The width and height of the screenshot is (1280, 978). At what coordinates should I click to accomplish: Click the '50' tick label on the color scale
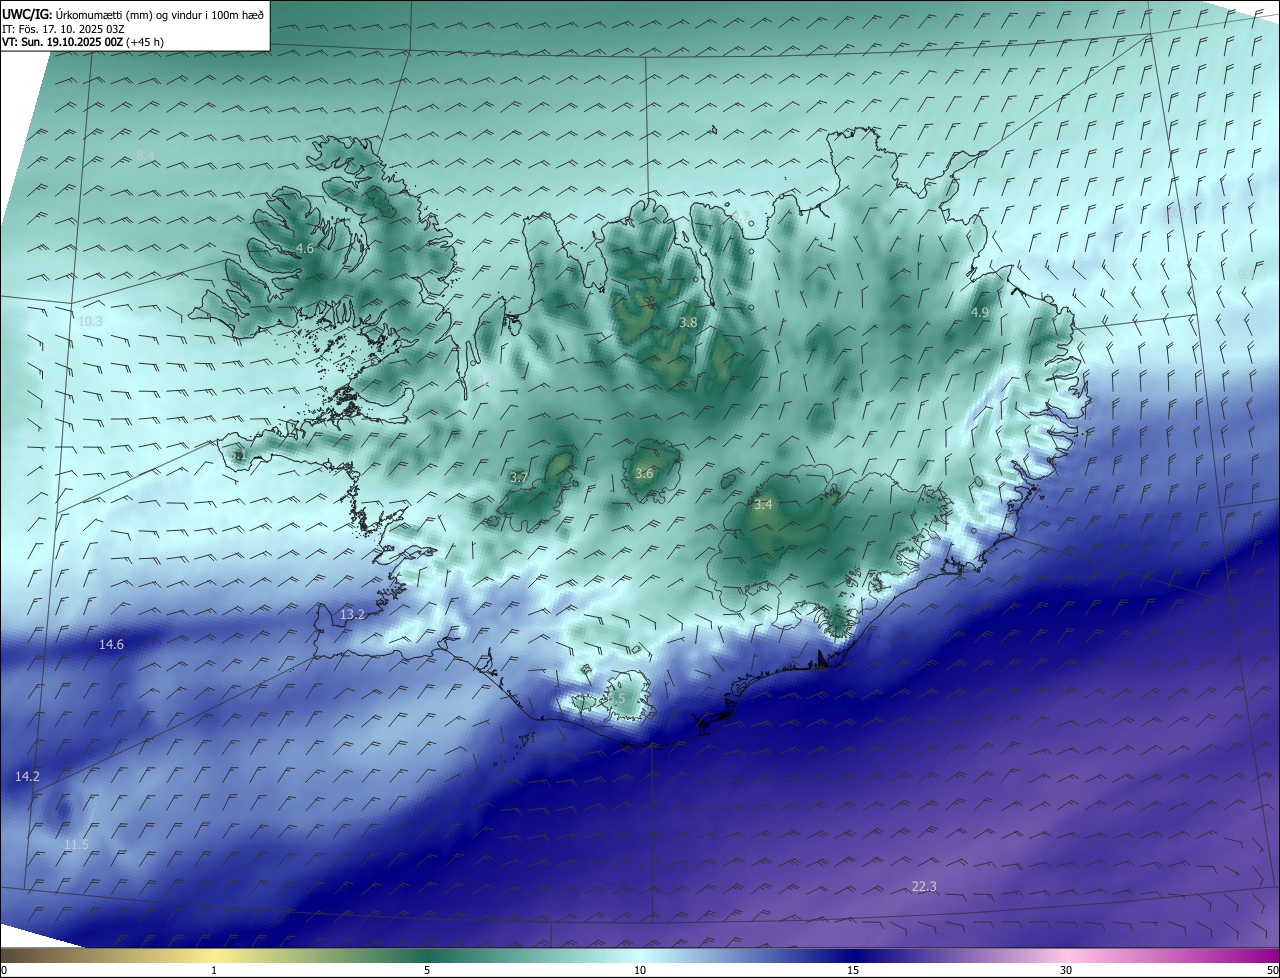[1272, 970]
